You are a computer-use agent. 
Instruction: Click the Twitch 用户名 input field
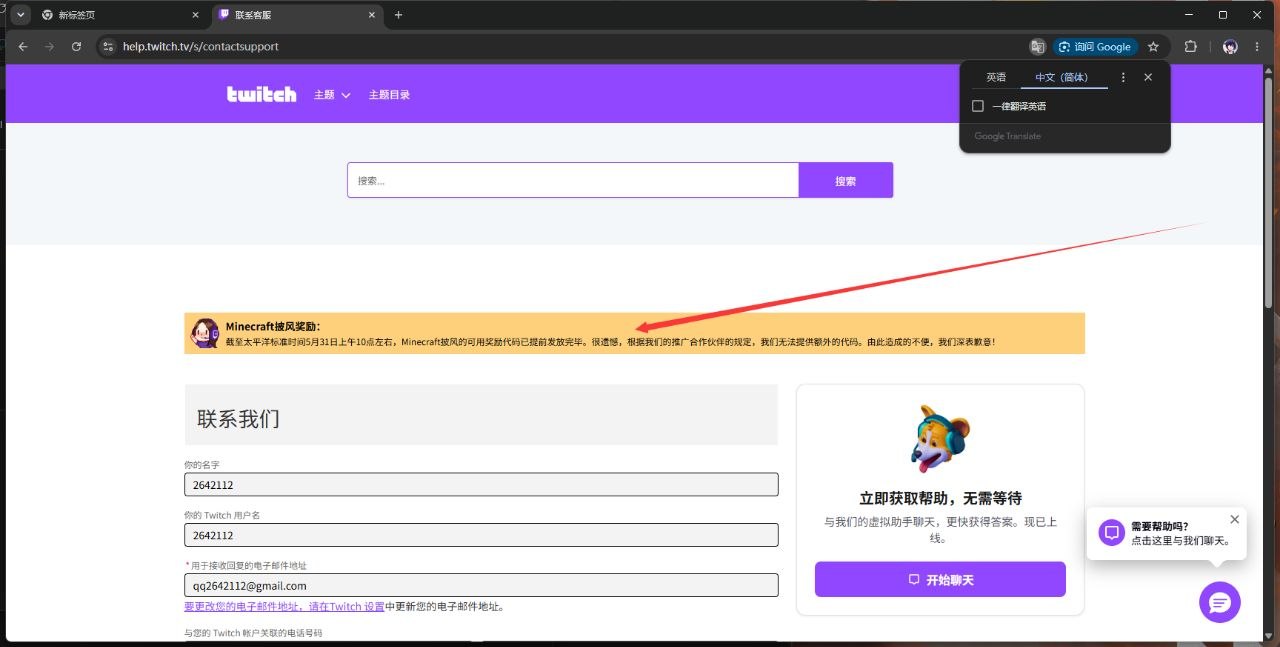click(481, 535)
